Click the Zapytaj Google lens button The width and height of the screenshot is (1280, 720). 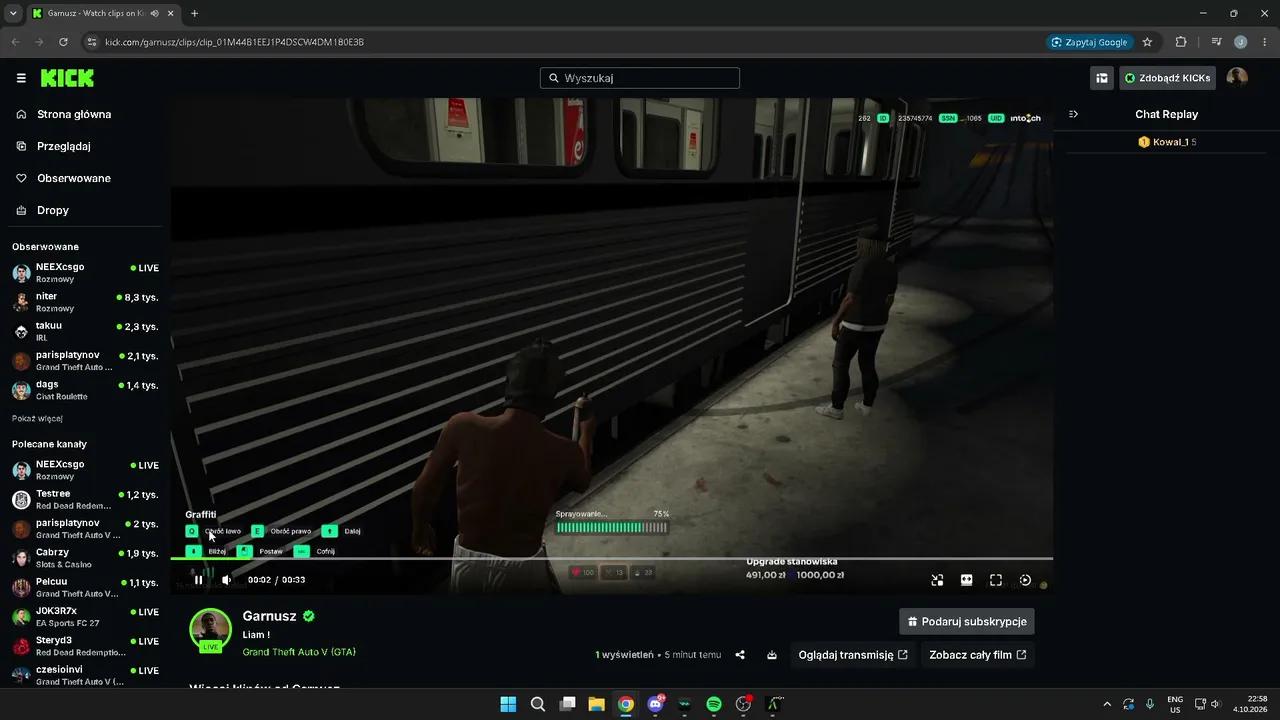click(1089, 42)
